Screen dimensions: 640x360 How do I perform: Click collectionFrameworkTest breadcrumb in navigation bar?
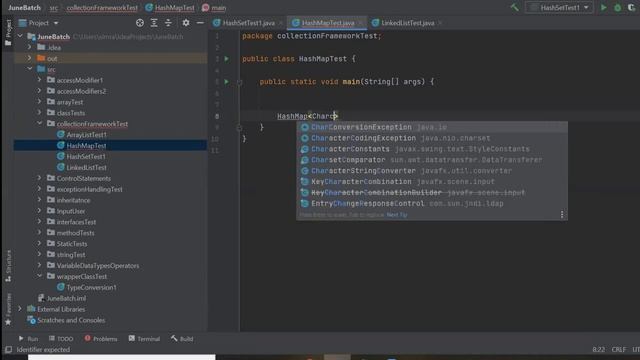[102, 8]
